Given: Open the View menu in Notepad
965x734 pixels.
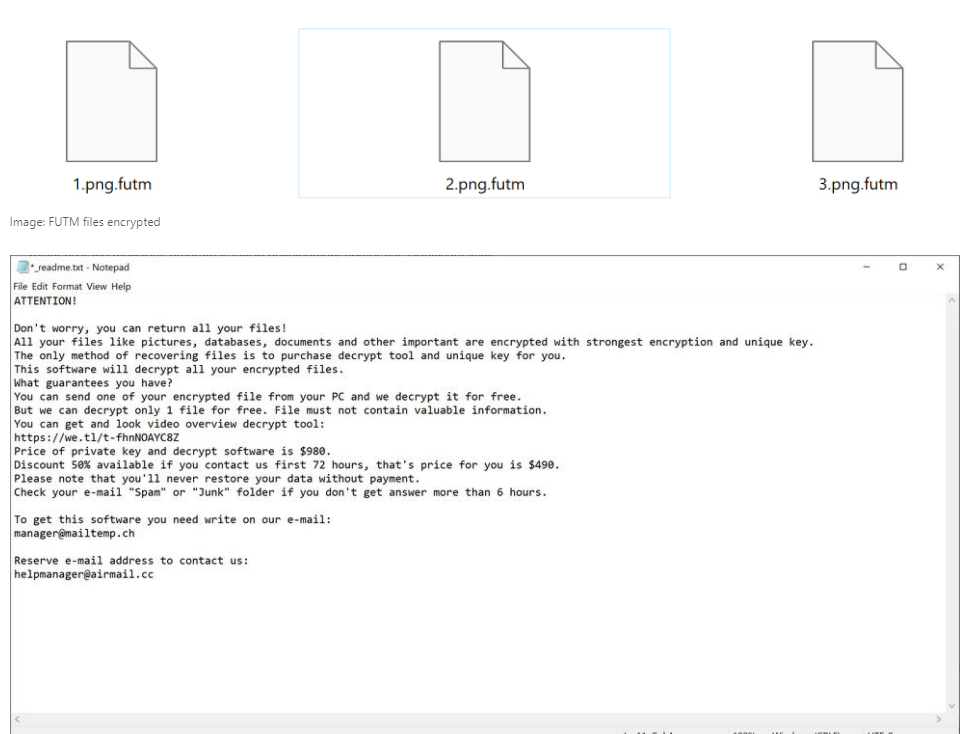Looking at the screenshot, I should click(x=96, y=286).
